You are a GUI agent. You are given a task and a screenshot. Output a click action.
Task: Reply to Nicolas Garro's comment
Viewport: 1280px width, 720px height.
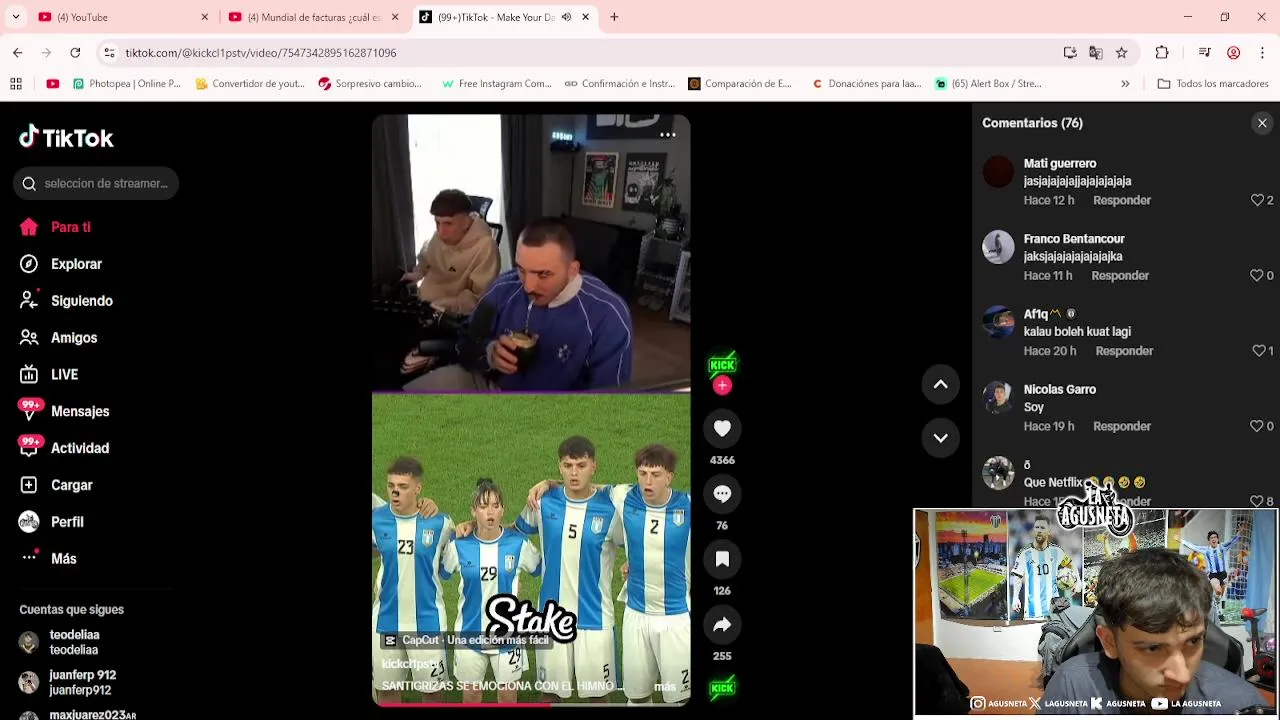tap(1122, 426)
